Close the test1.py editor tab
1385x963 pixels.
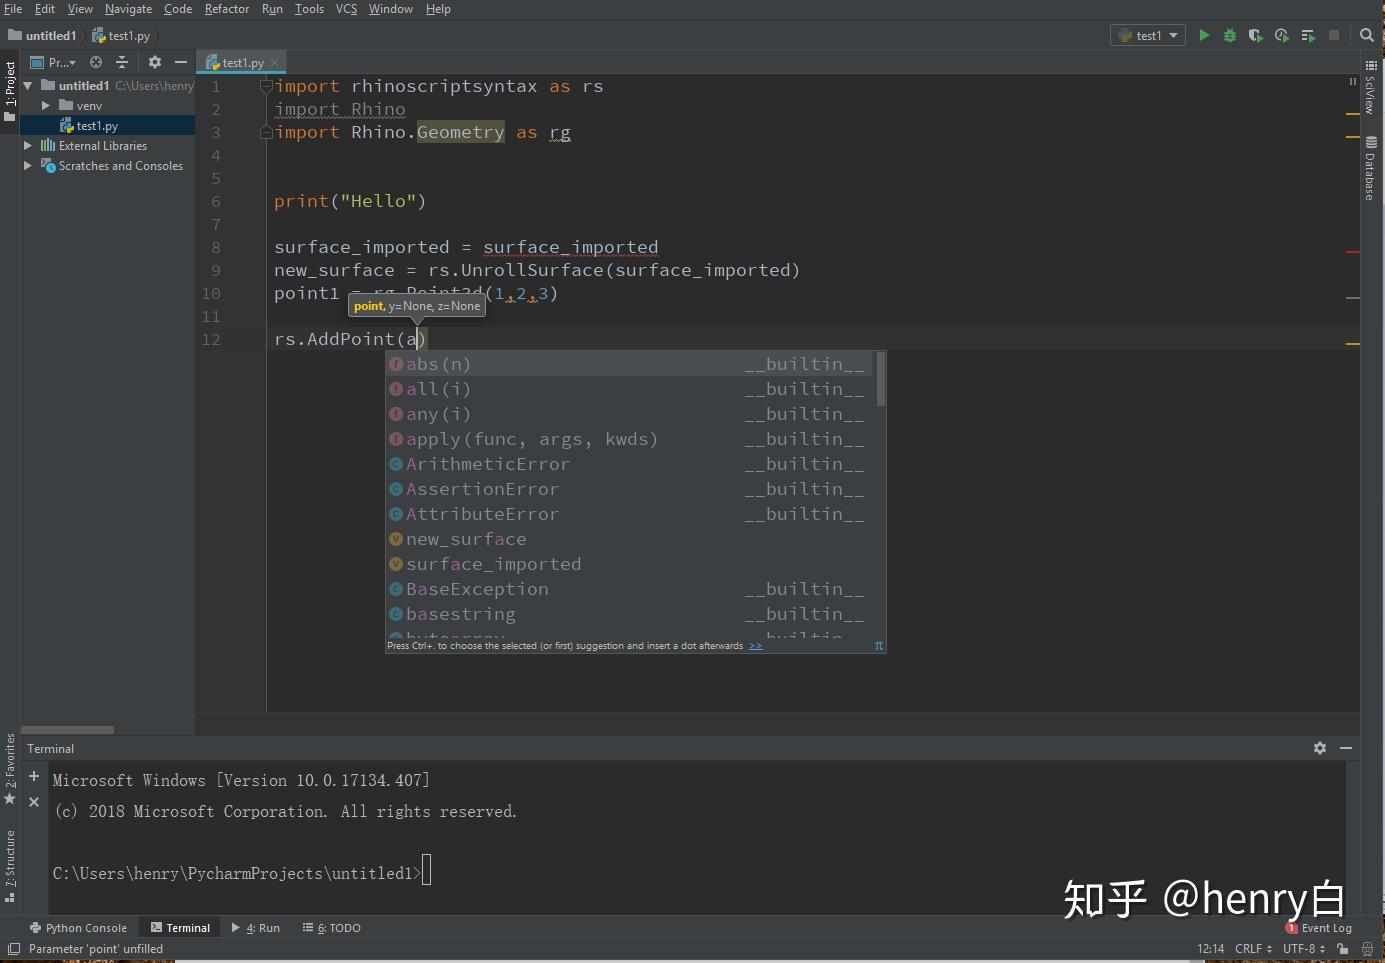(x=274, y=63)
